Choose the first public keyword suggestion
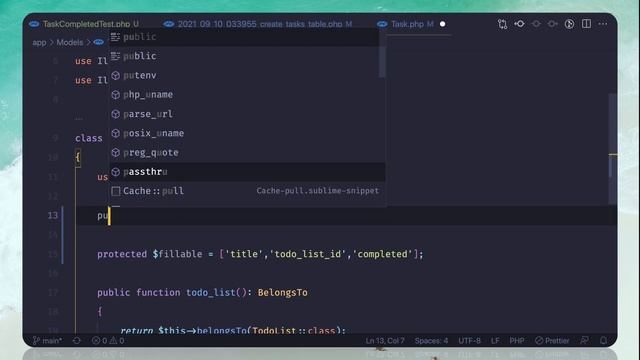Viewport: 640px width, 360px height. point(244,37)
